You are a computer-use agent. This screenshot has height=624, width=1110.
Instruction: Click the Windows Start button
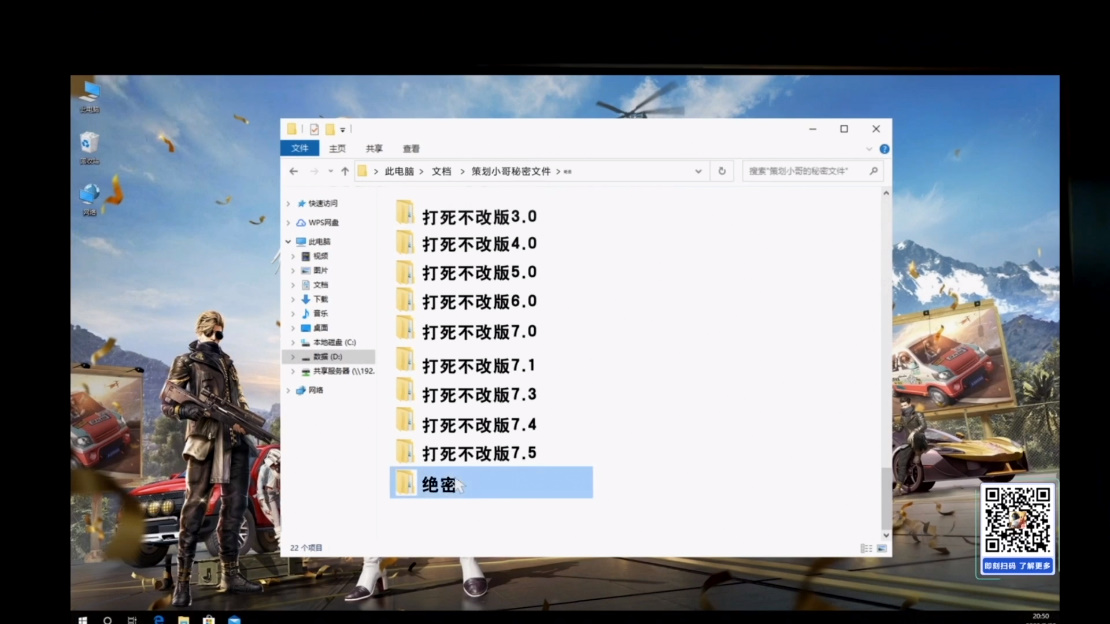[82, 620]
